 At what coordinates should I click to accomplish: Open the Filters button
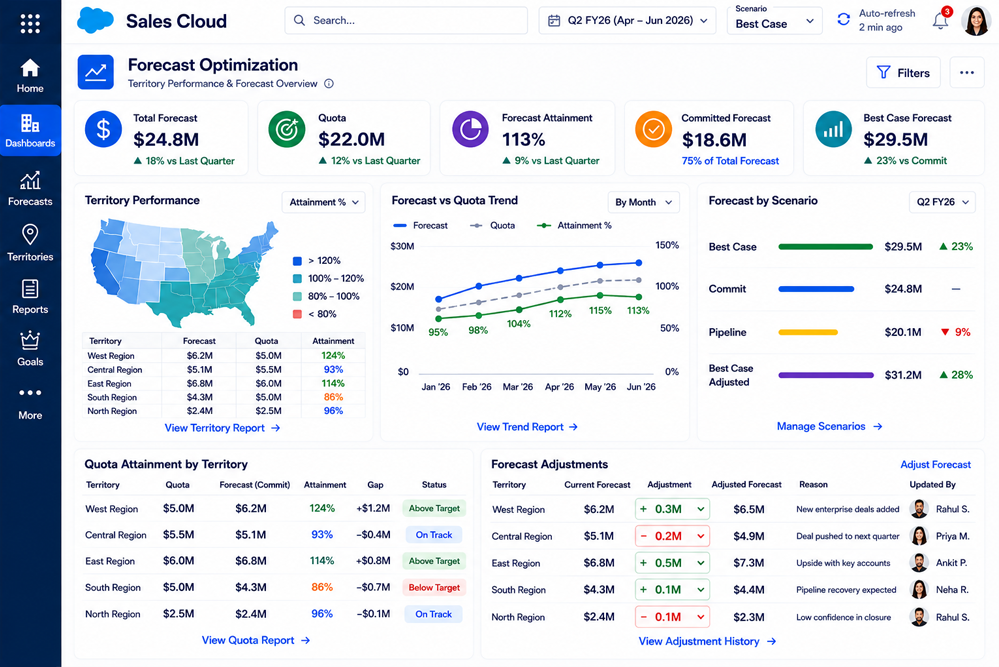[903, 73]
